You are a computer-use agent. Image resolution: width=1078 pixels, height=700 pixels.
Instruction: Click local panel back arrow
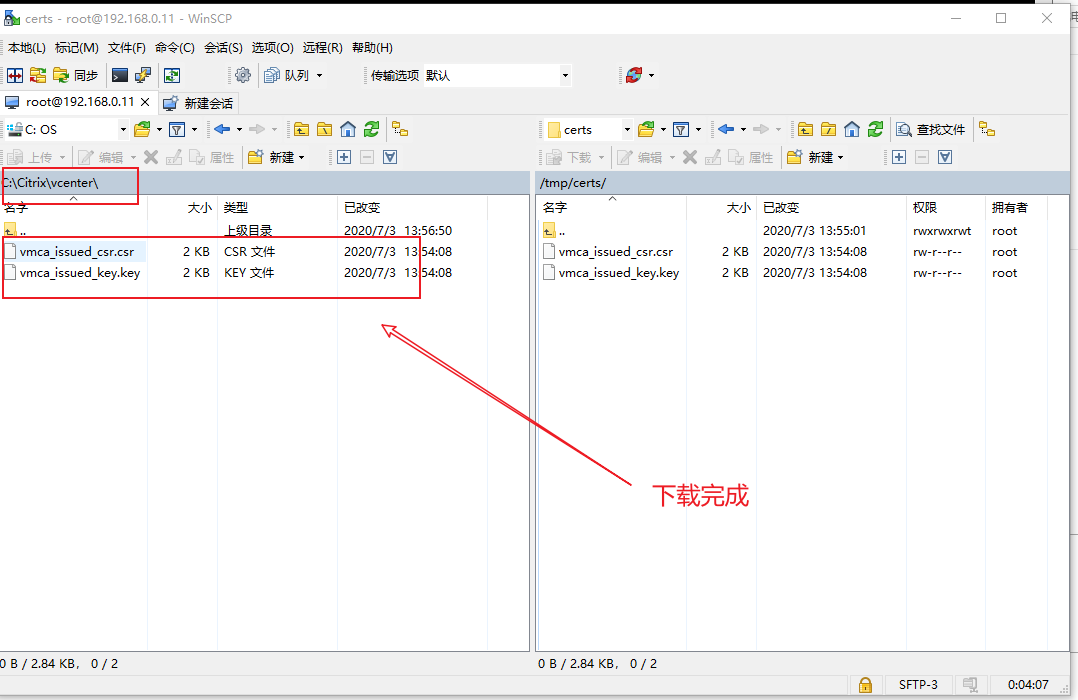pos(222,129)
